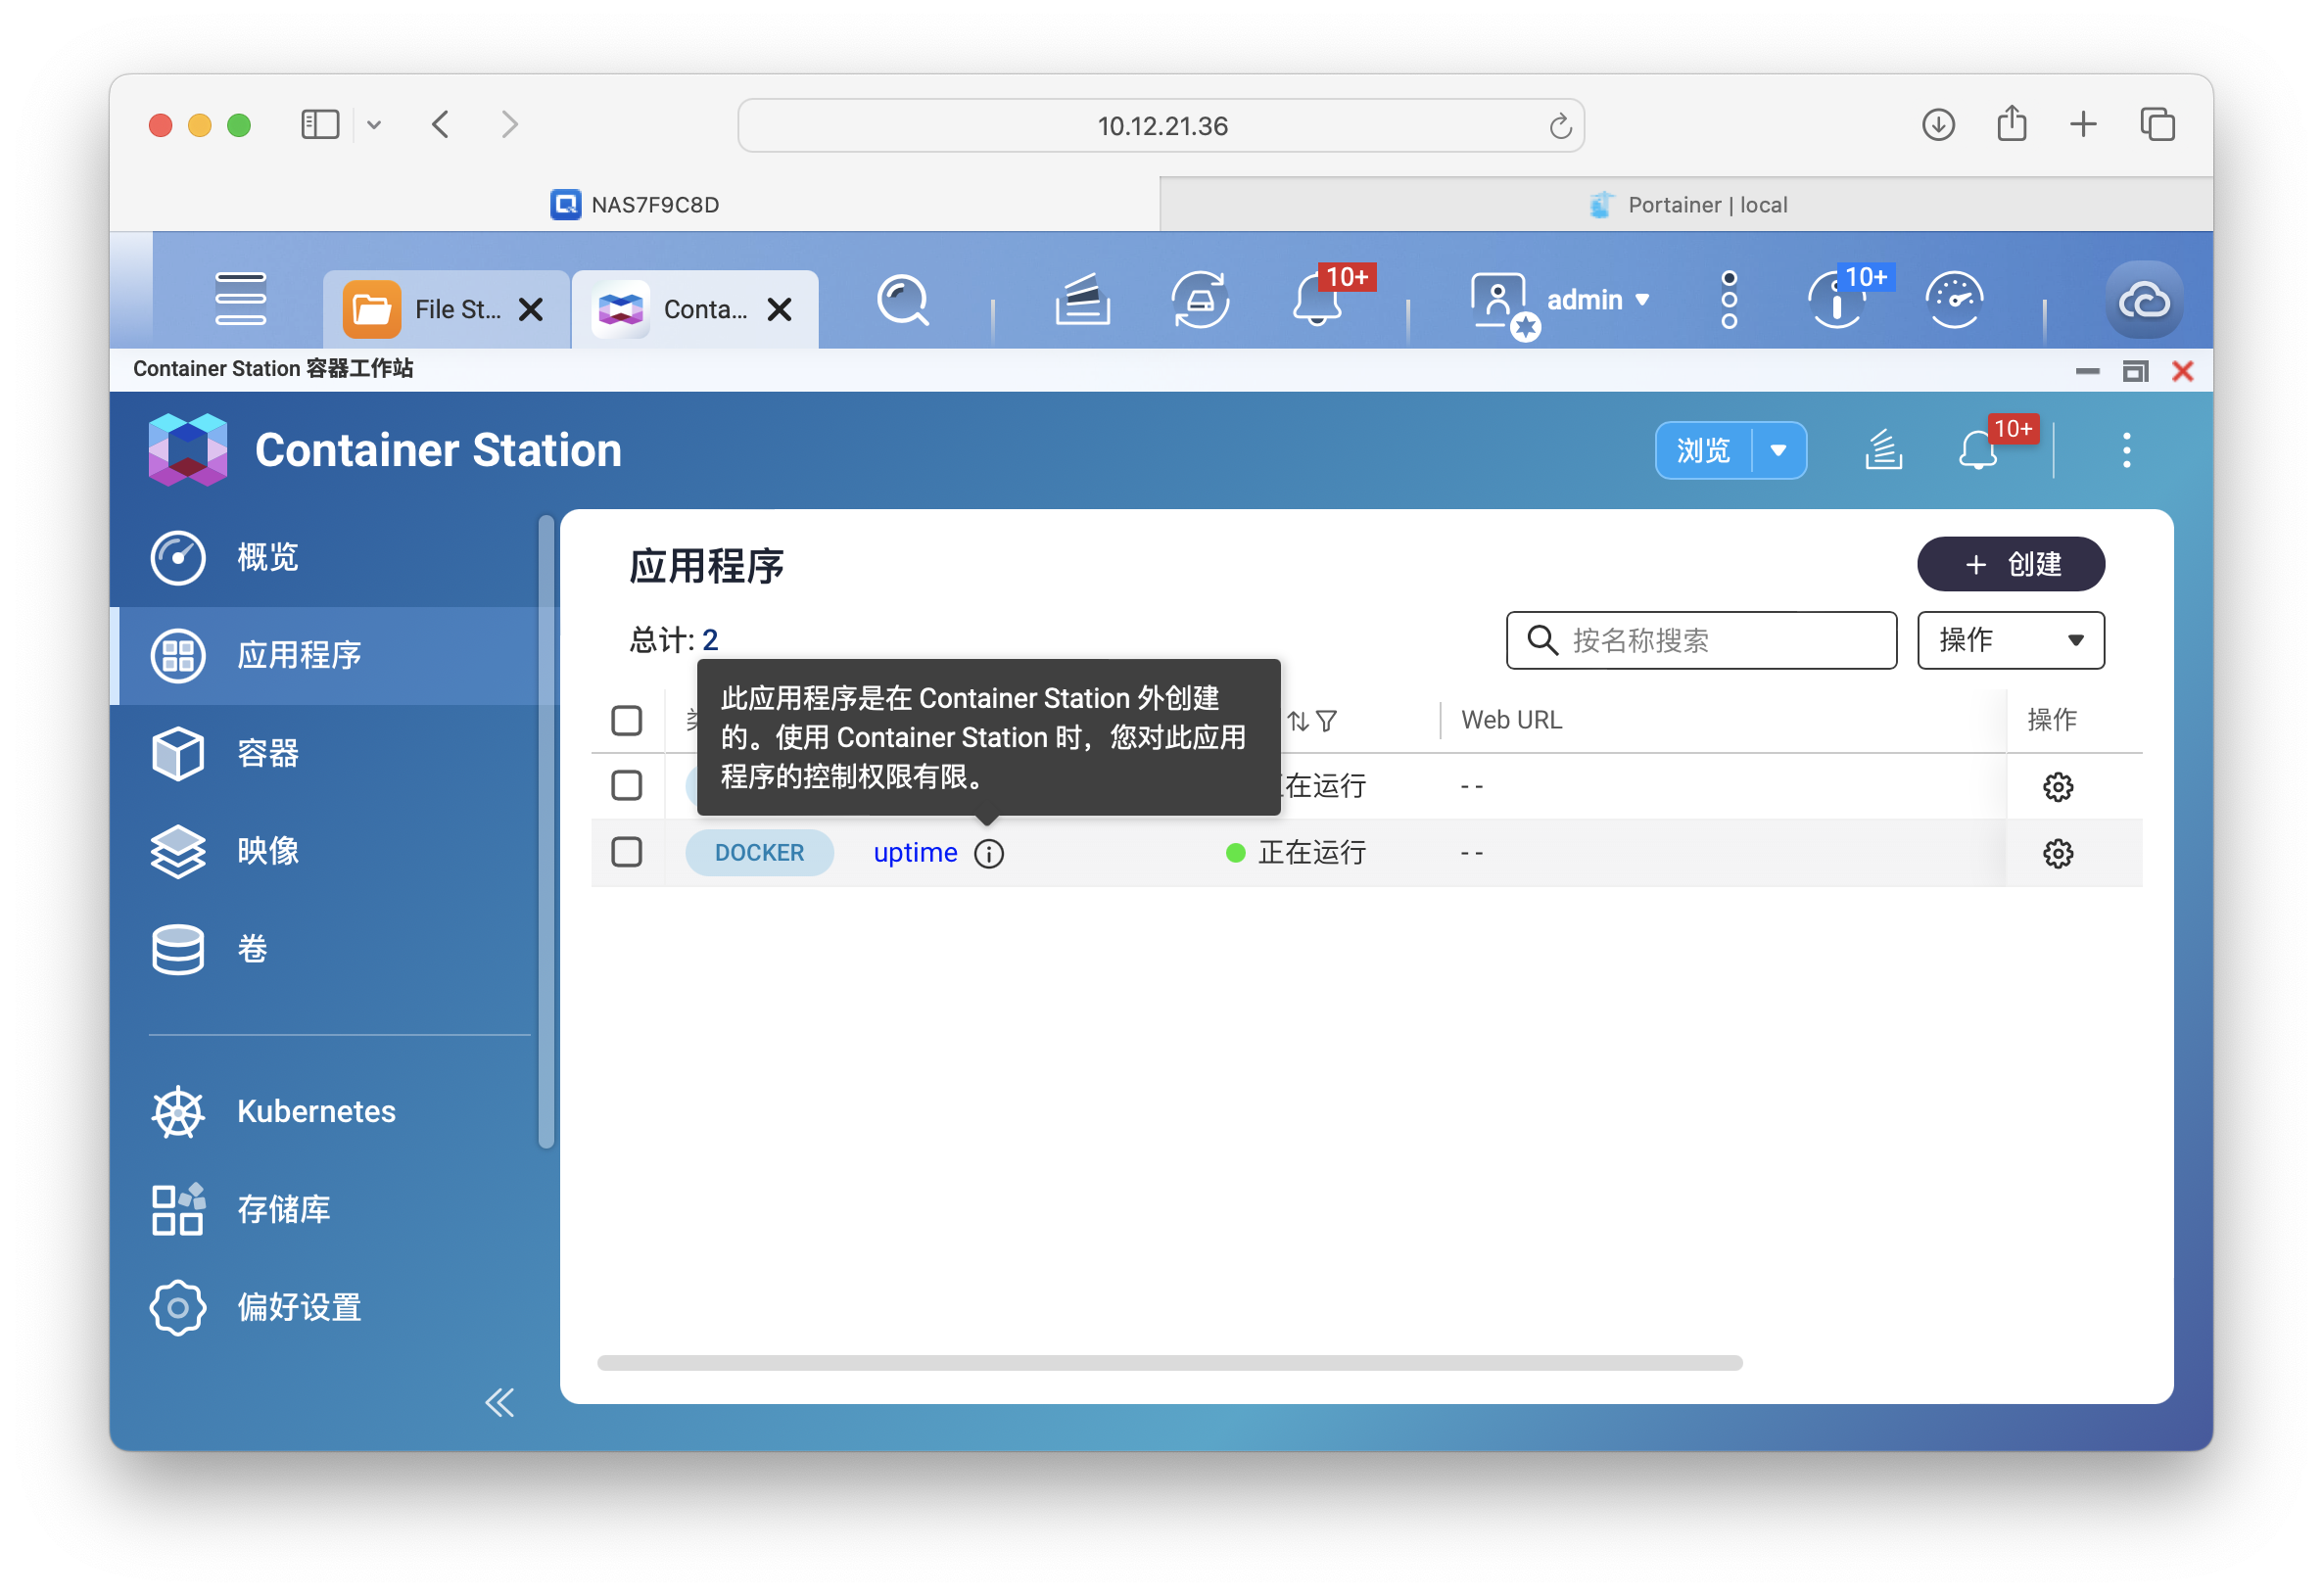Open background tasks stack icon in QTS bar
The width and height of the screenshot is (2323, 1596).
pos(1082,300)
